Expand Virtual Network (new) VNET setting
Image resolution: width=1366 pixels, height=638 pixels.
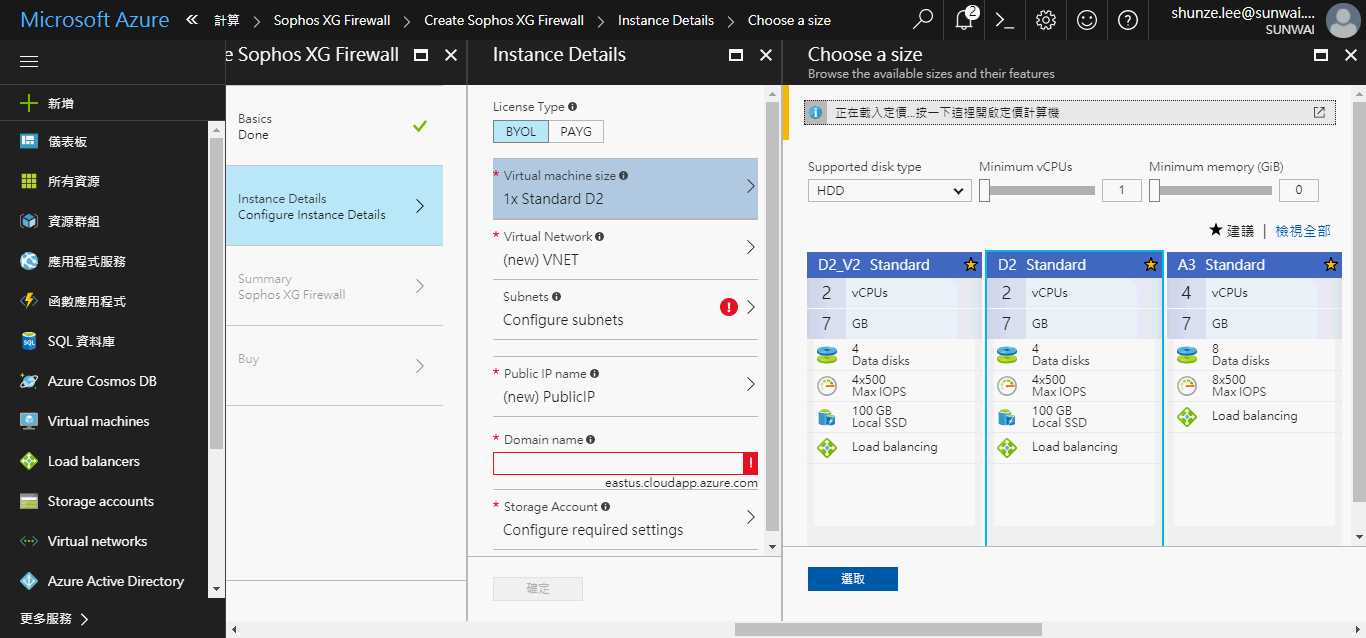pos(625,249)
